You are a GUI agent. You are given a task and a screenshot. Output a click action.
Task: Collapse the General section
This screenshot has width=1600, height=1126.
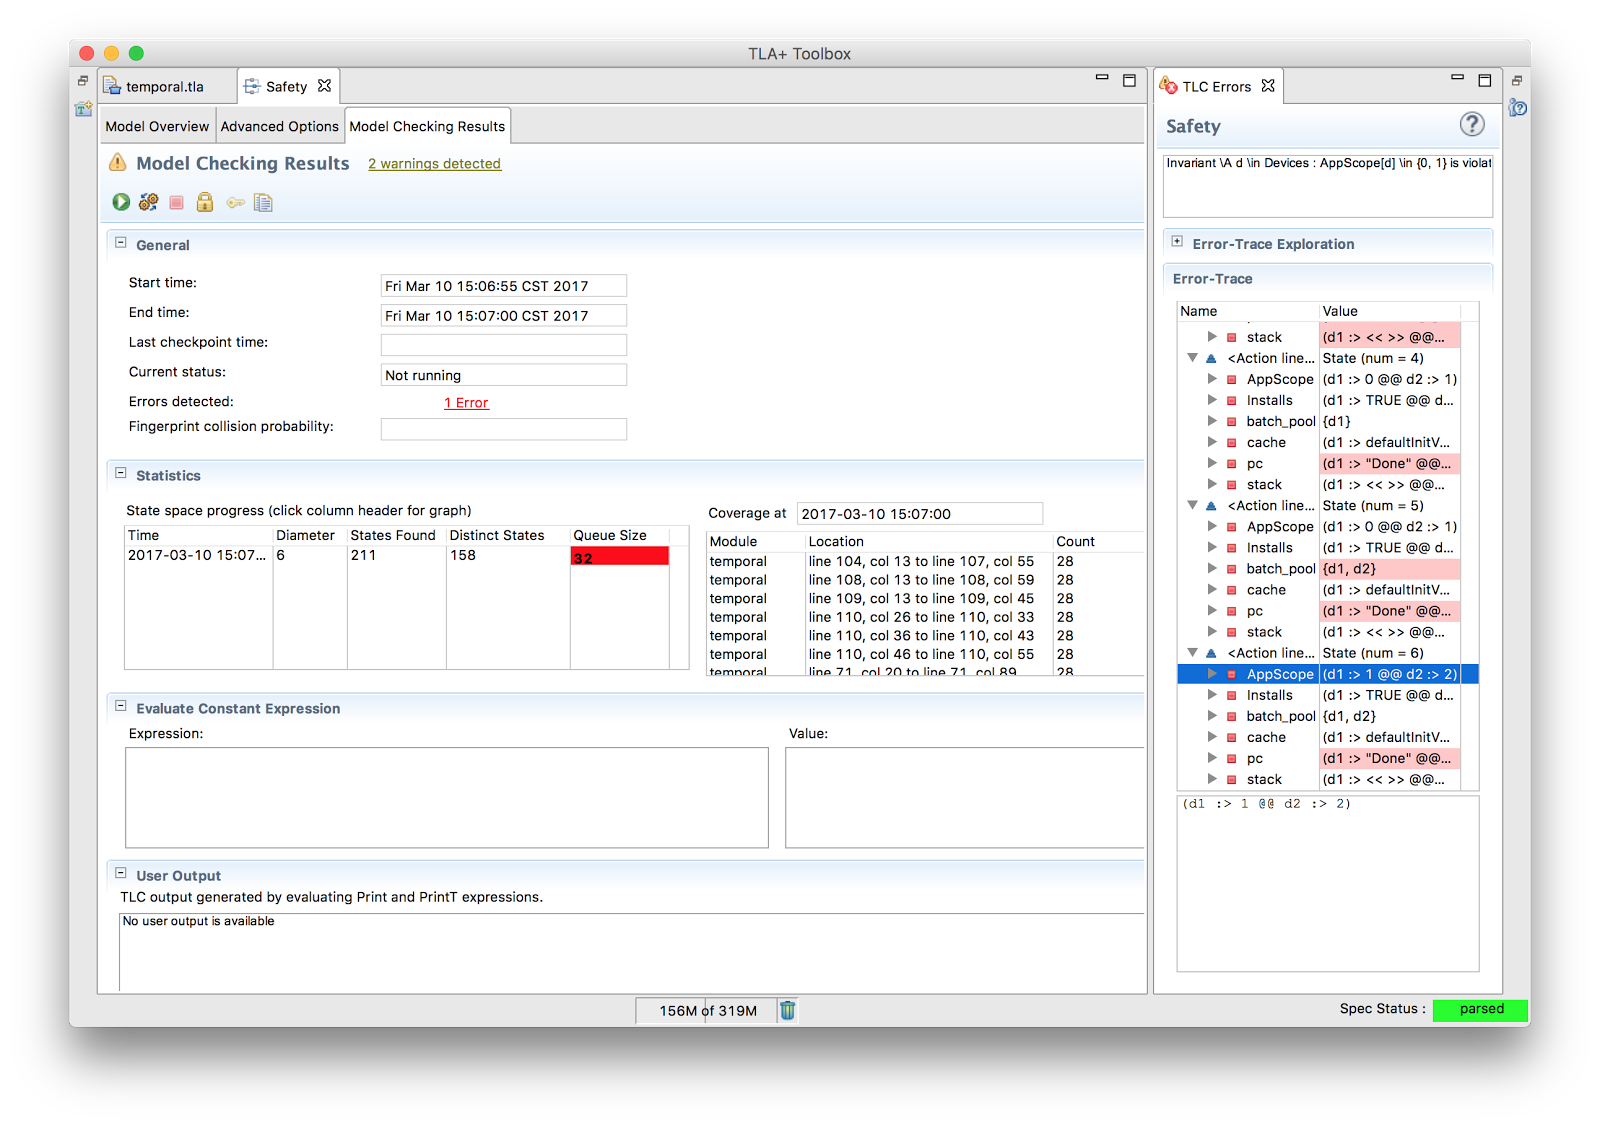tap(121, 243)
